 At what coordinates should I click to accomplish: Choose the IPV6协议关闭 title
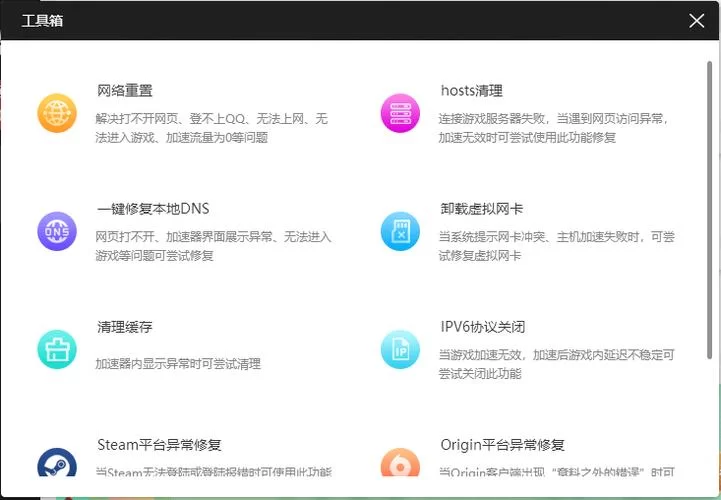point(482,327)
